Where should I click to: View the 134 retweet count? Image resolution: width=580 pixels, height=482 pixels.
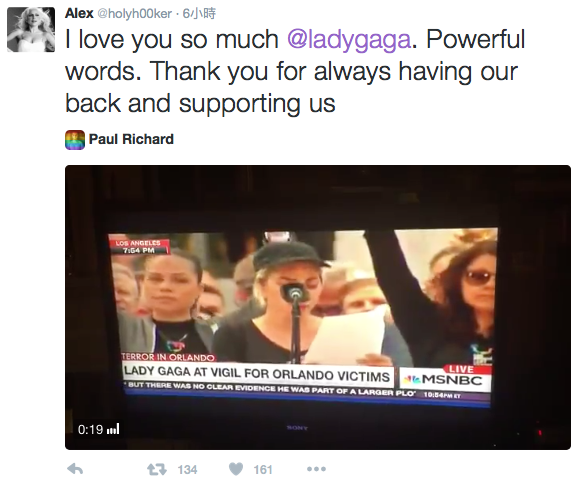tap(187, 470)
